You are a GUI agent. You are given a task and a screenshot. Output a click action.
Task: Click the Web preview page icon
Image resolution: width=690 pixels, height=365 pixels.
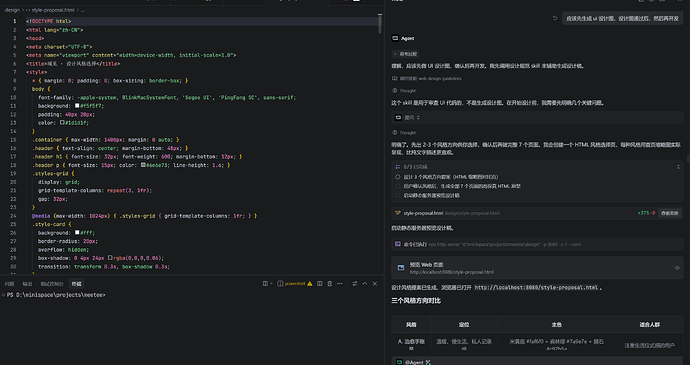click(x=401, y=268)
